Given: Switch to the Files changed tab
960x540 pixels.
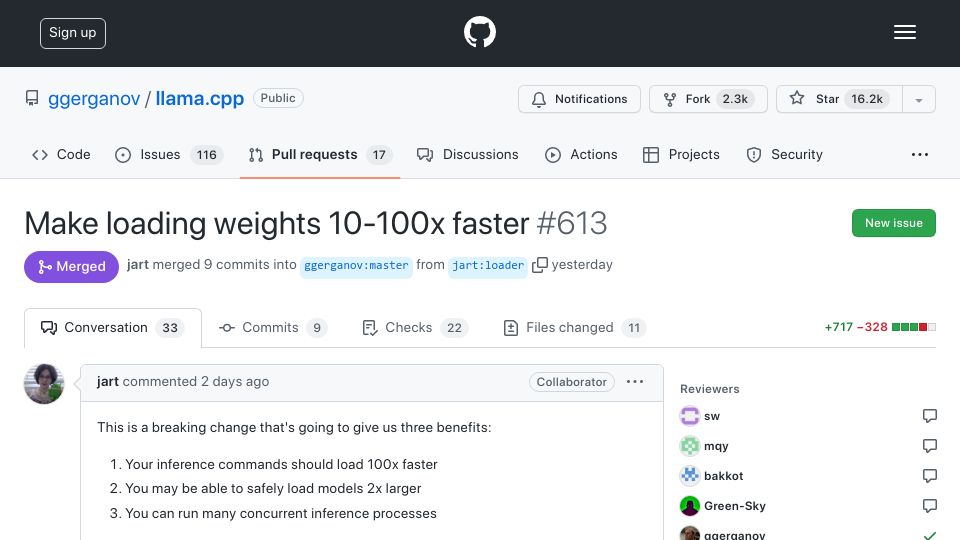Looking at the screenshot, I should [575, 328].
